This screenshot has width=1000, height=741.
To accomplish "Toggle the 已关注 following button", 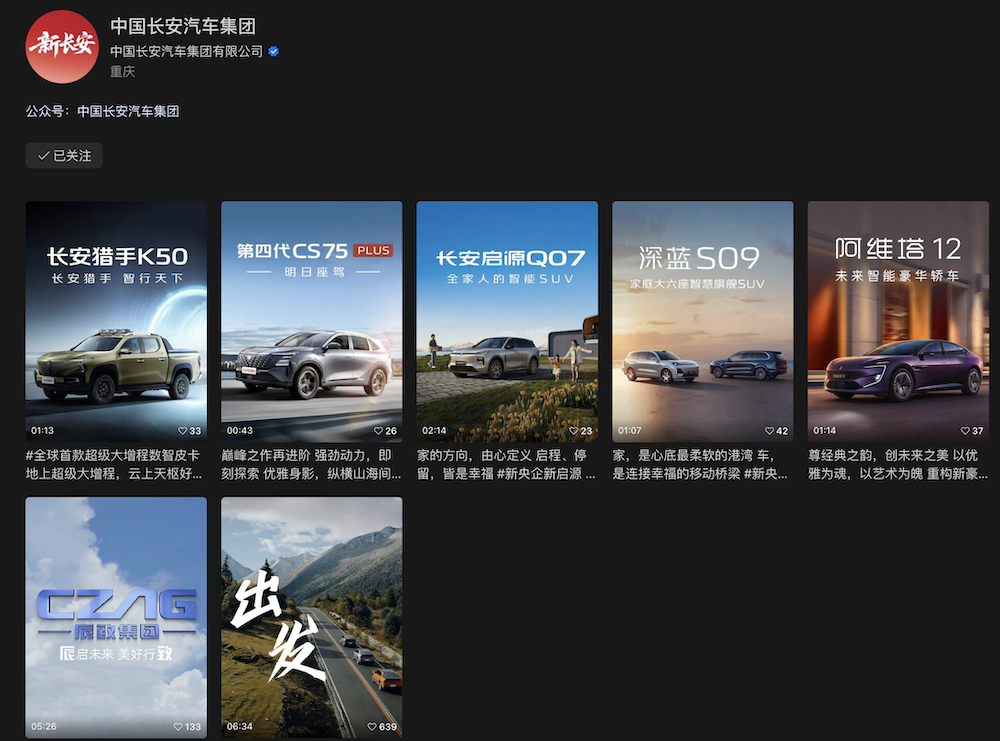I will 64,156.
